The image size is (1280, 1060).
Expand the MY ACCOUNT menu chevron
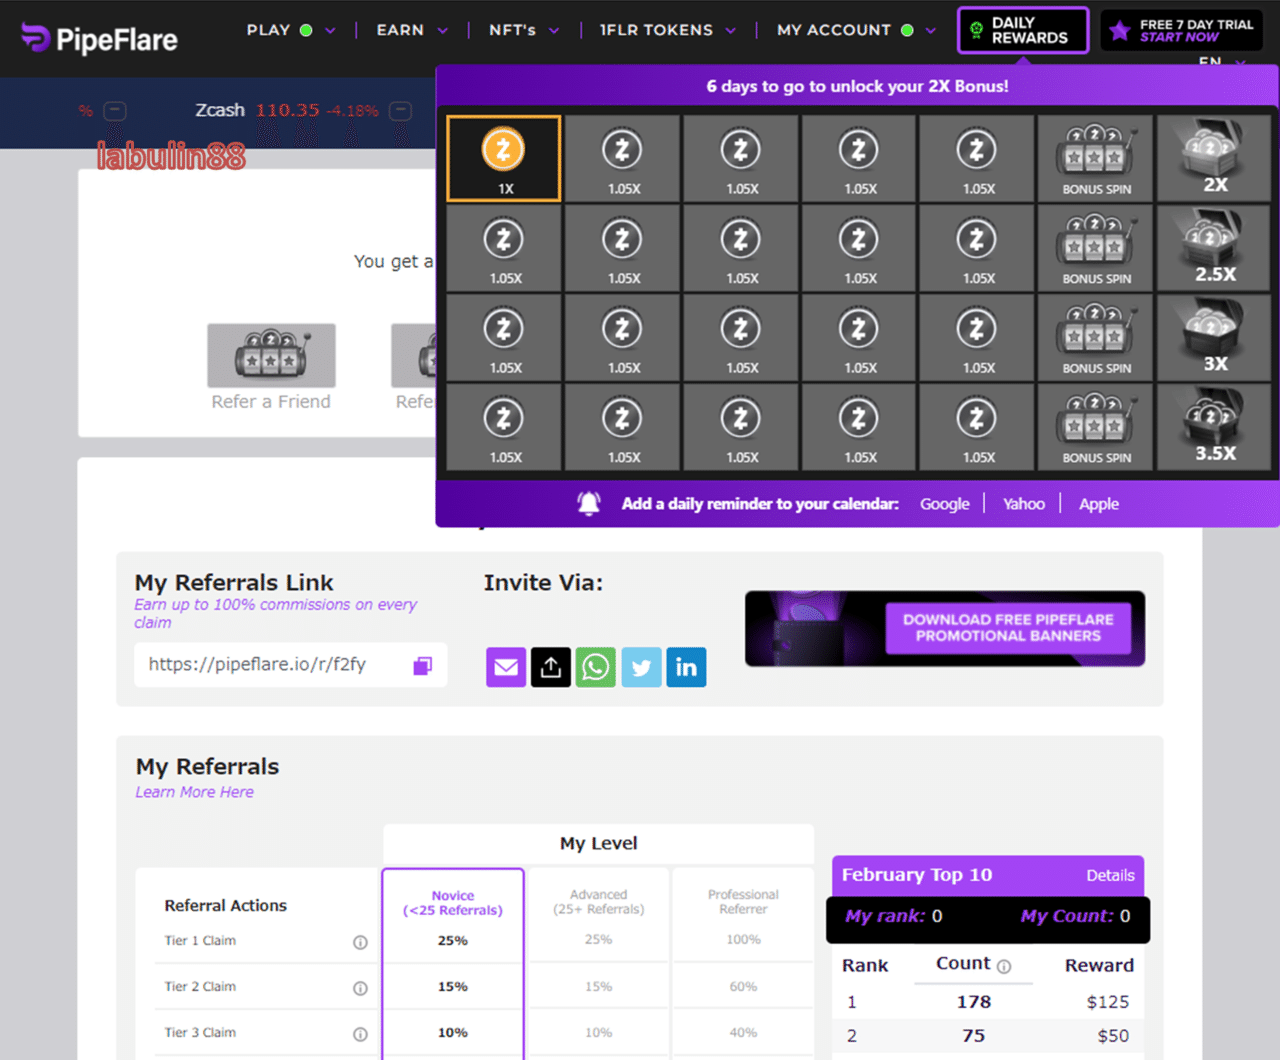(x=931, y=31)
